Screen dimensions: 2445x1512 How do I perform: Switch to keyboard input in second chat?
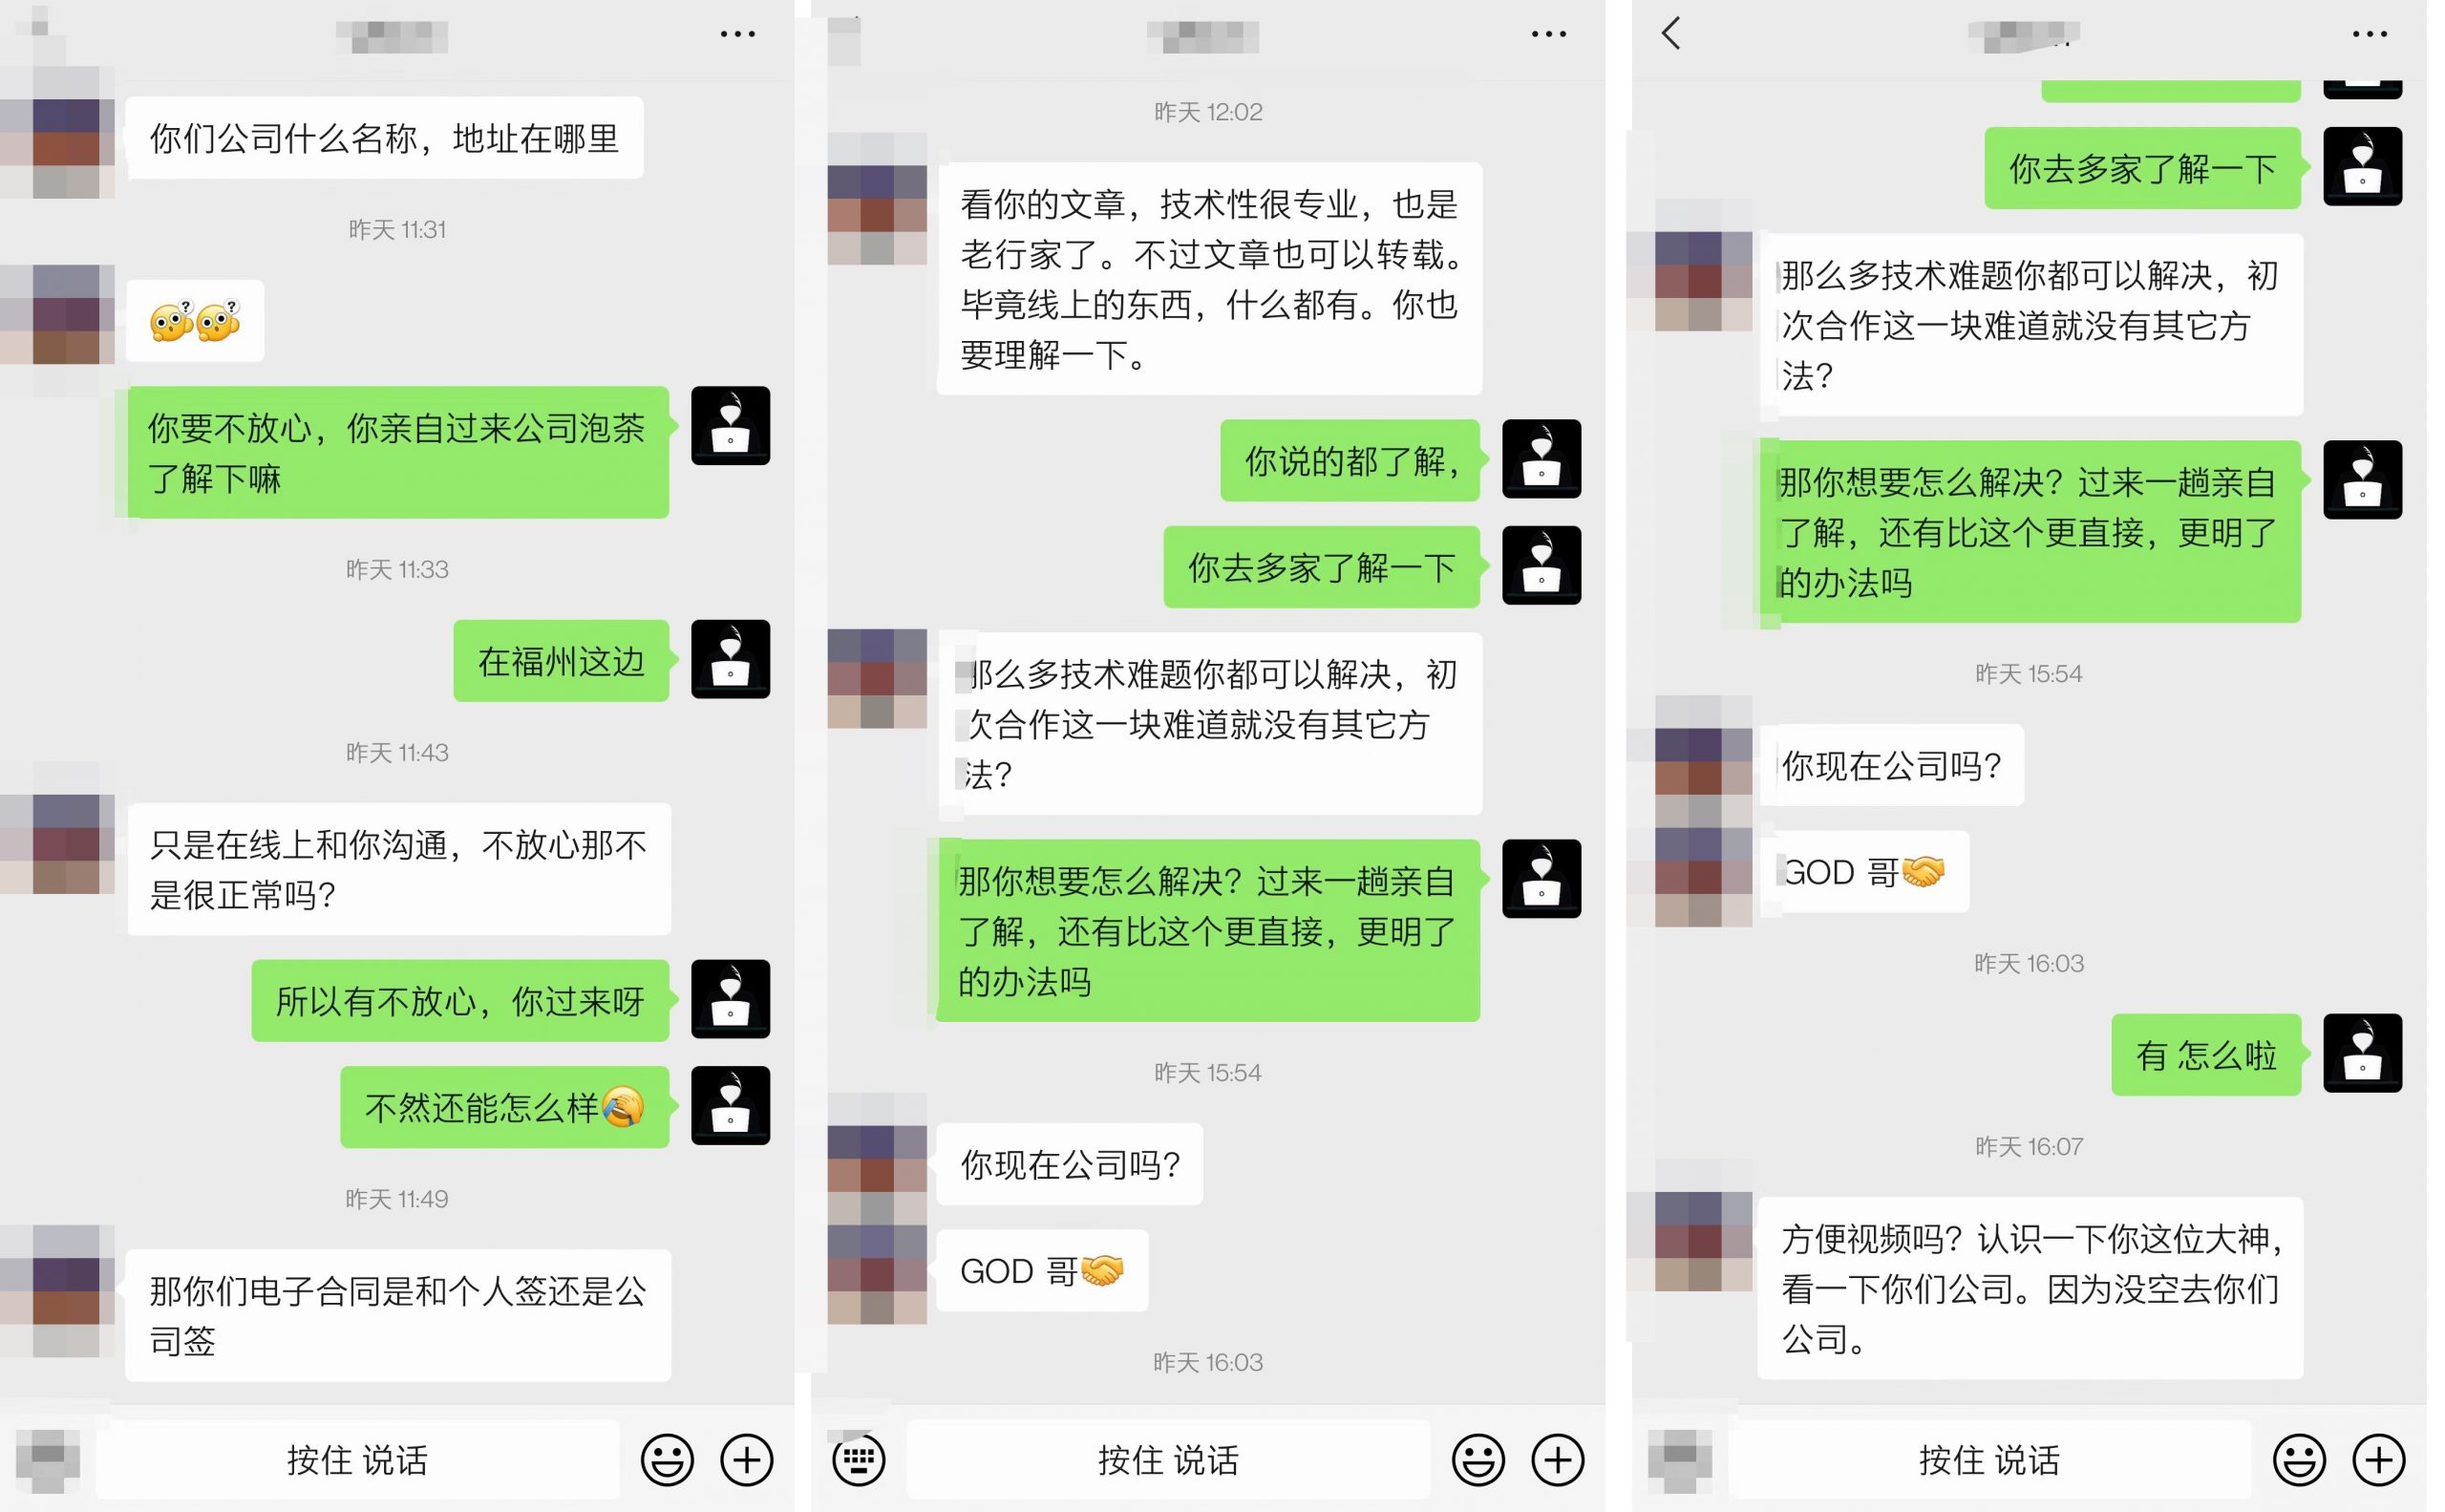pyautogui.click(x=858, y=1460)
